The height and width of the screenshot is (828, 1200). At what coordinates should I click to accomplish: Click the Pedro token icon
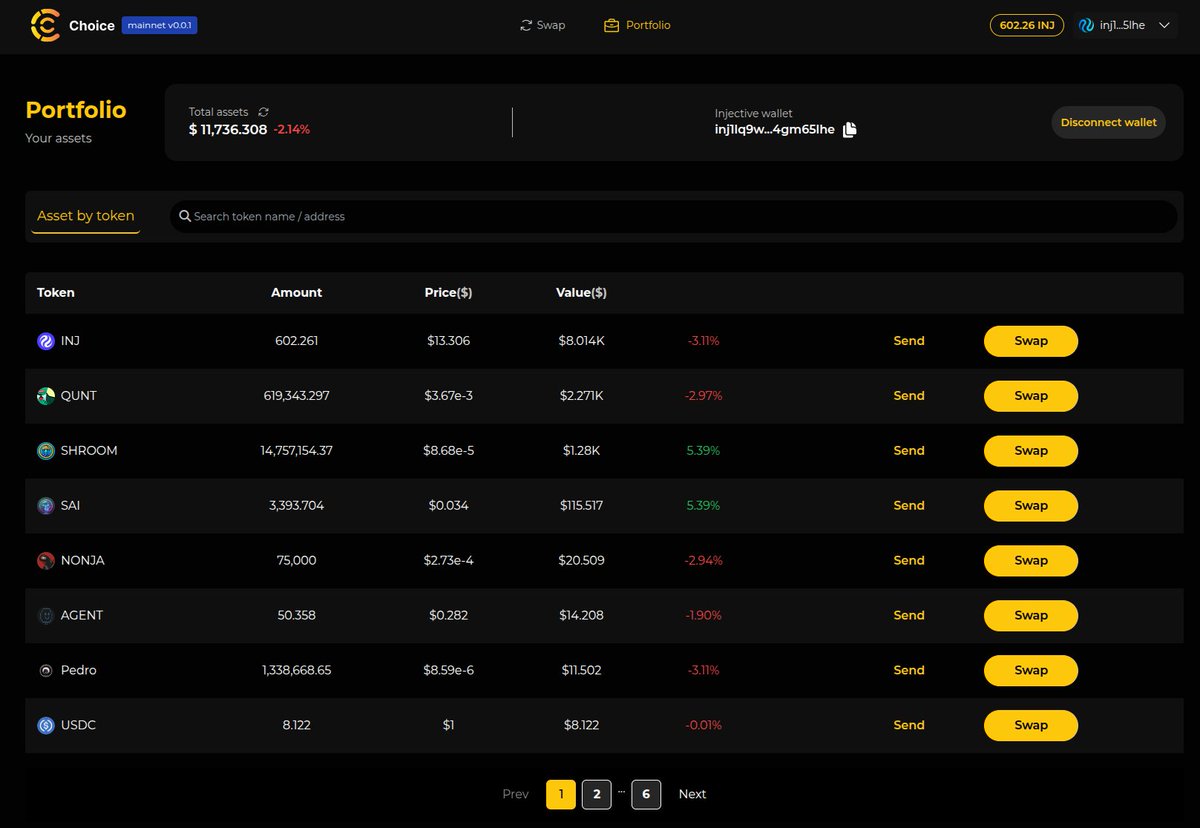tap(45, 671)
